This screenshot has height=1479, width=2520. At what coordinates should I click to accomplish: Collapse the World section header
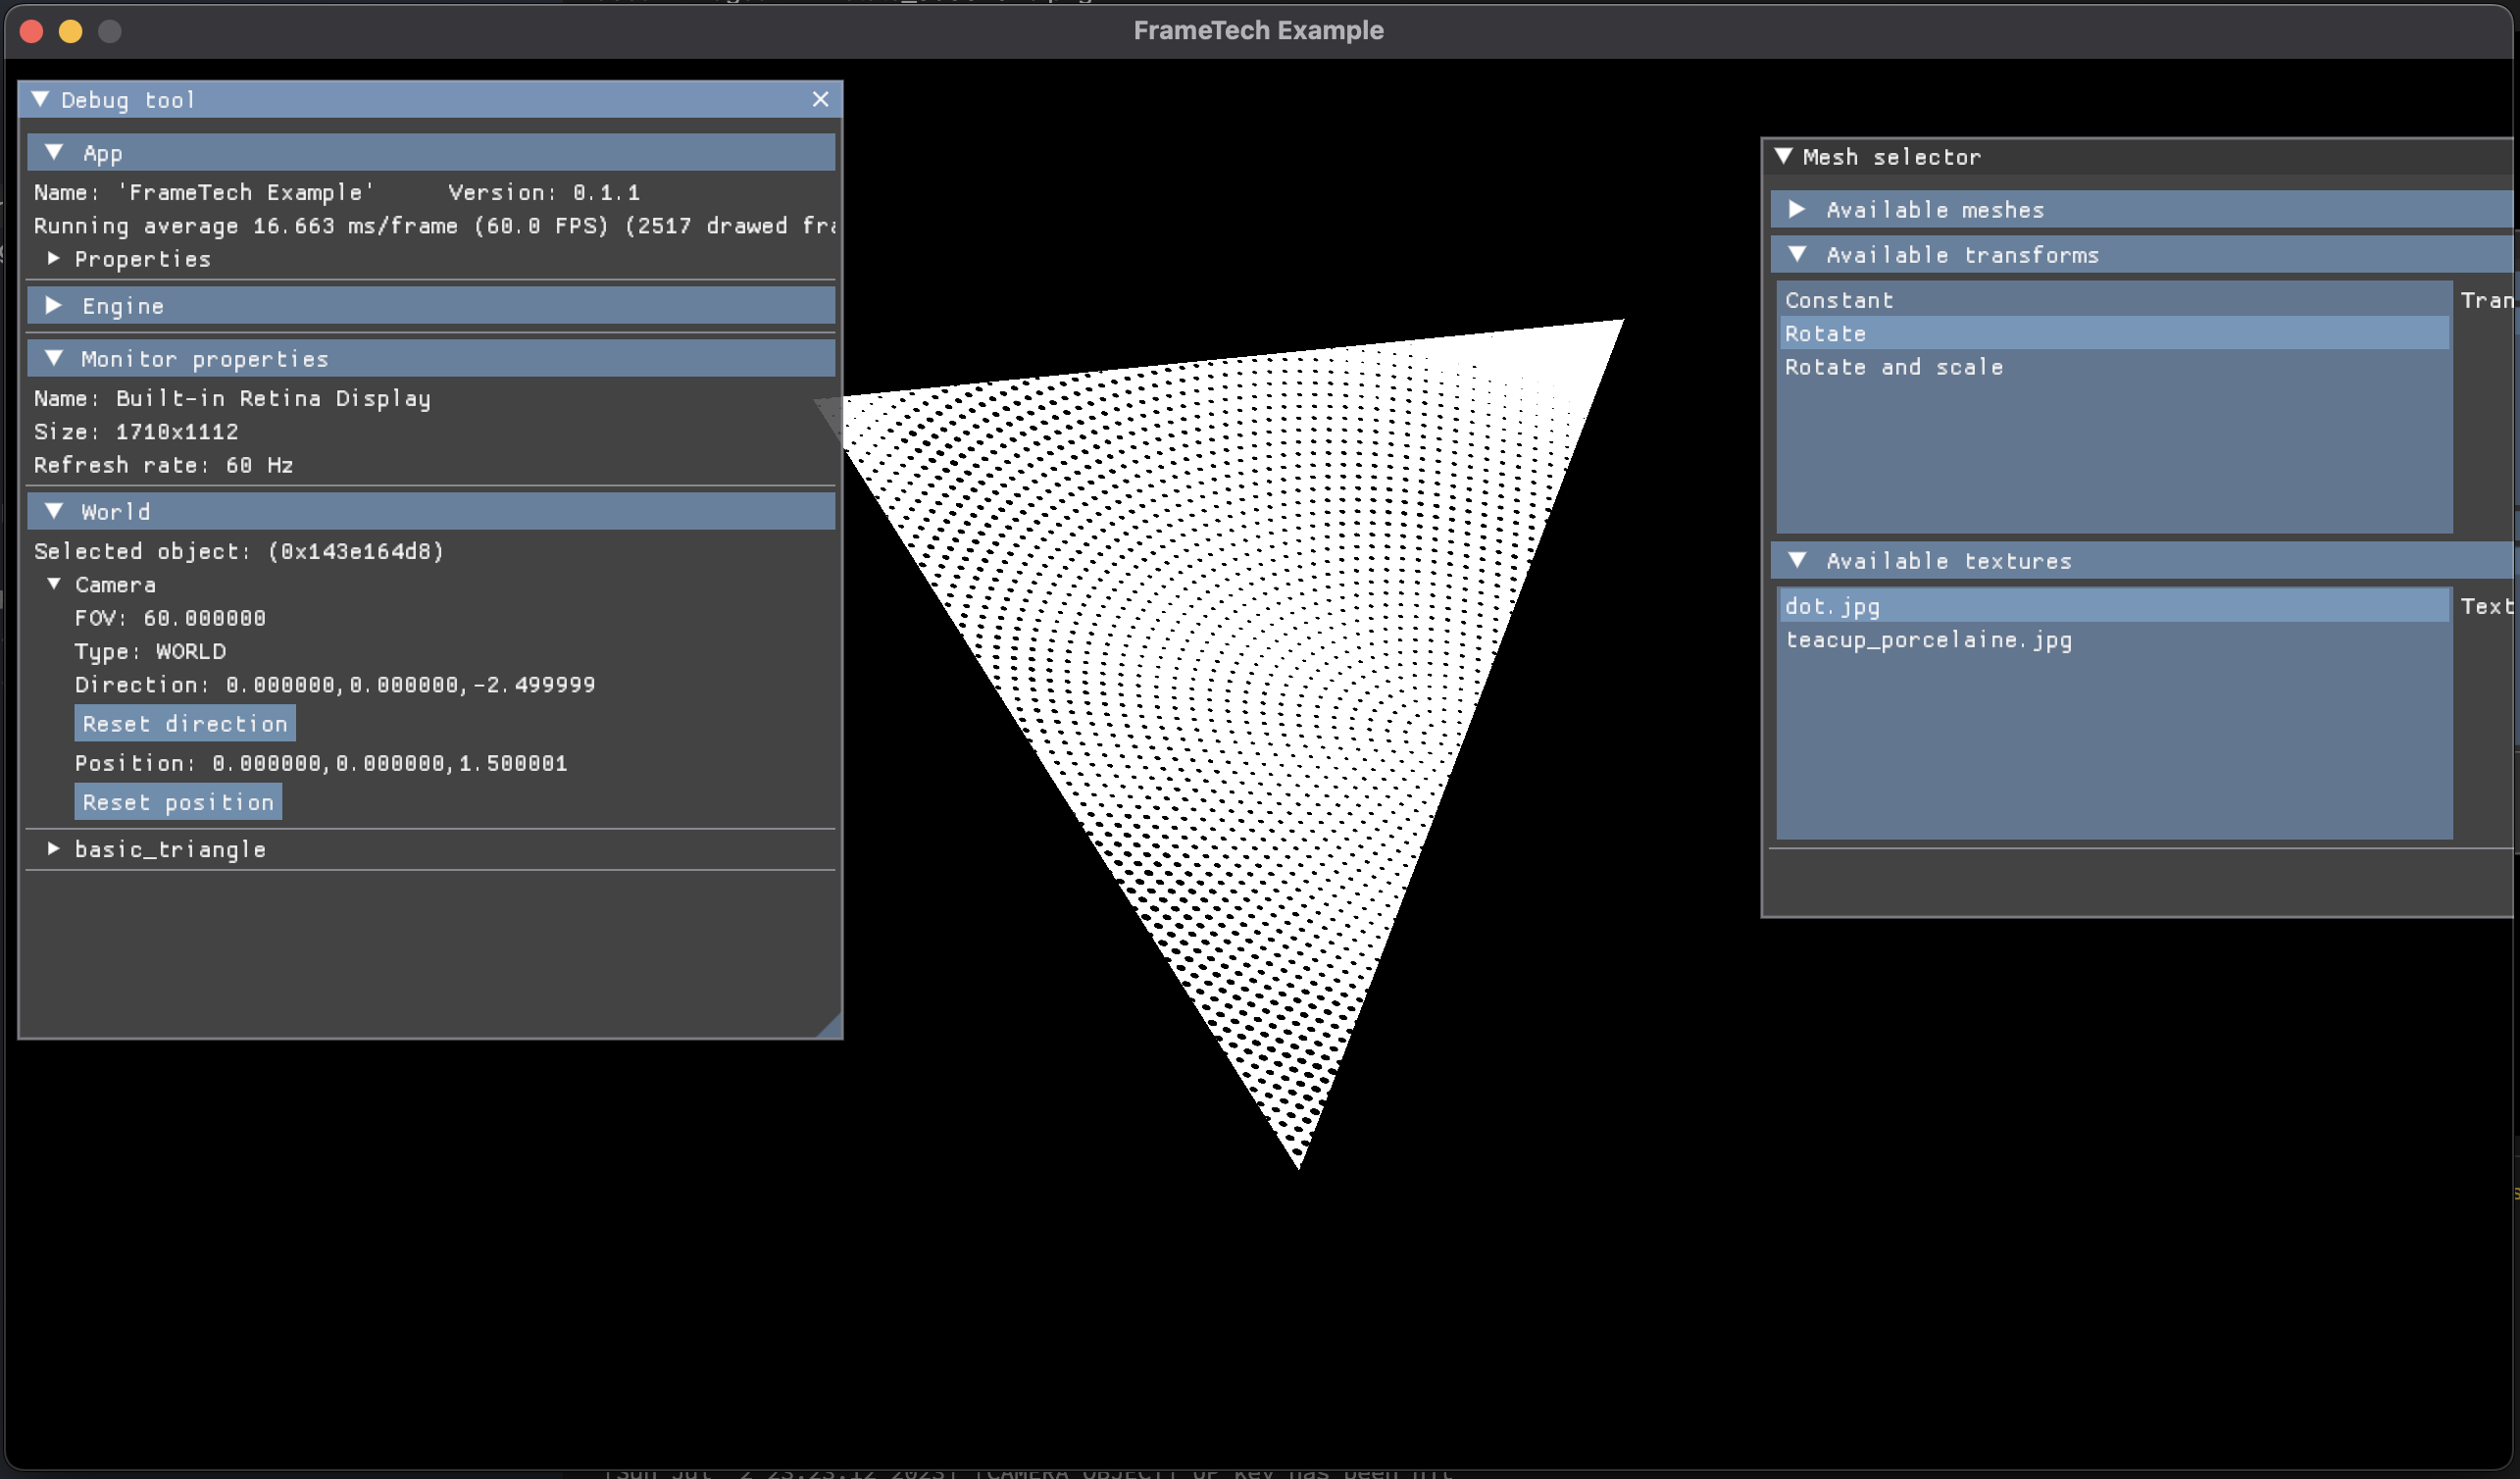[55, 511]
